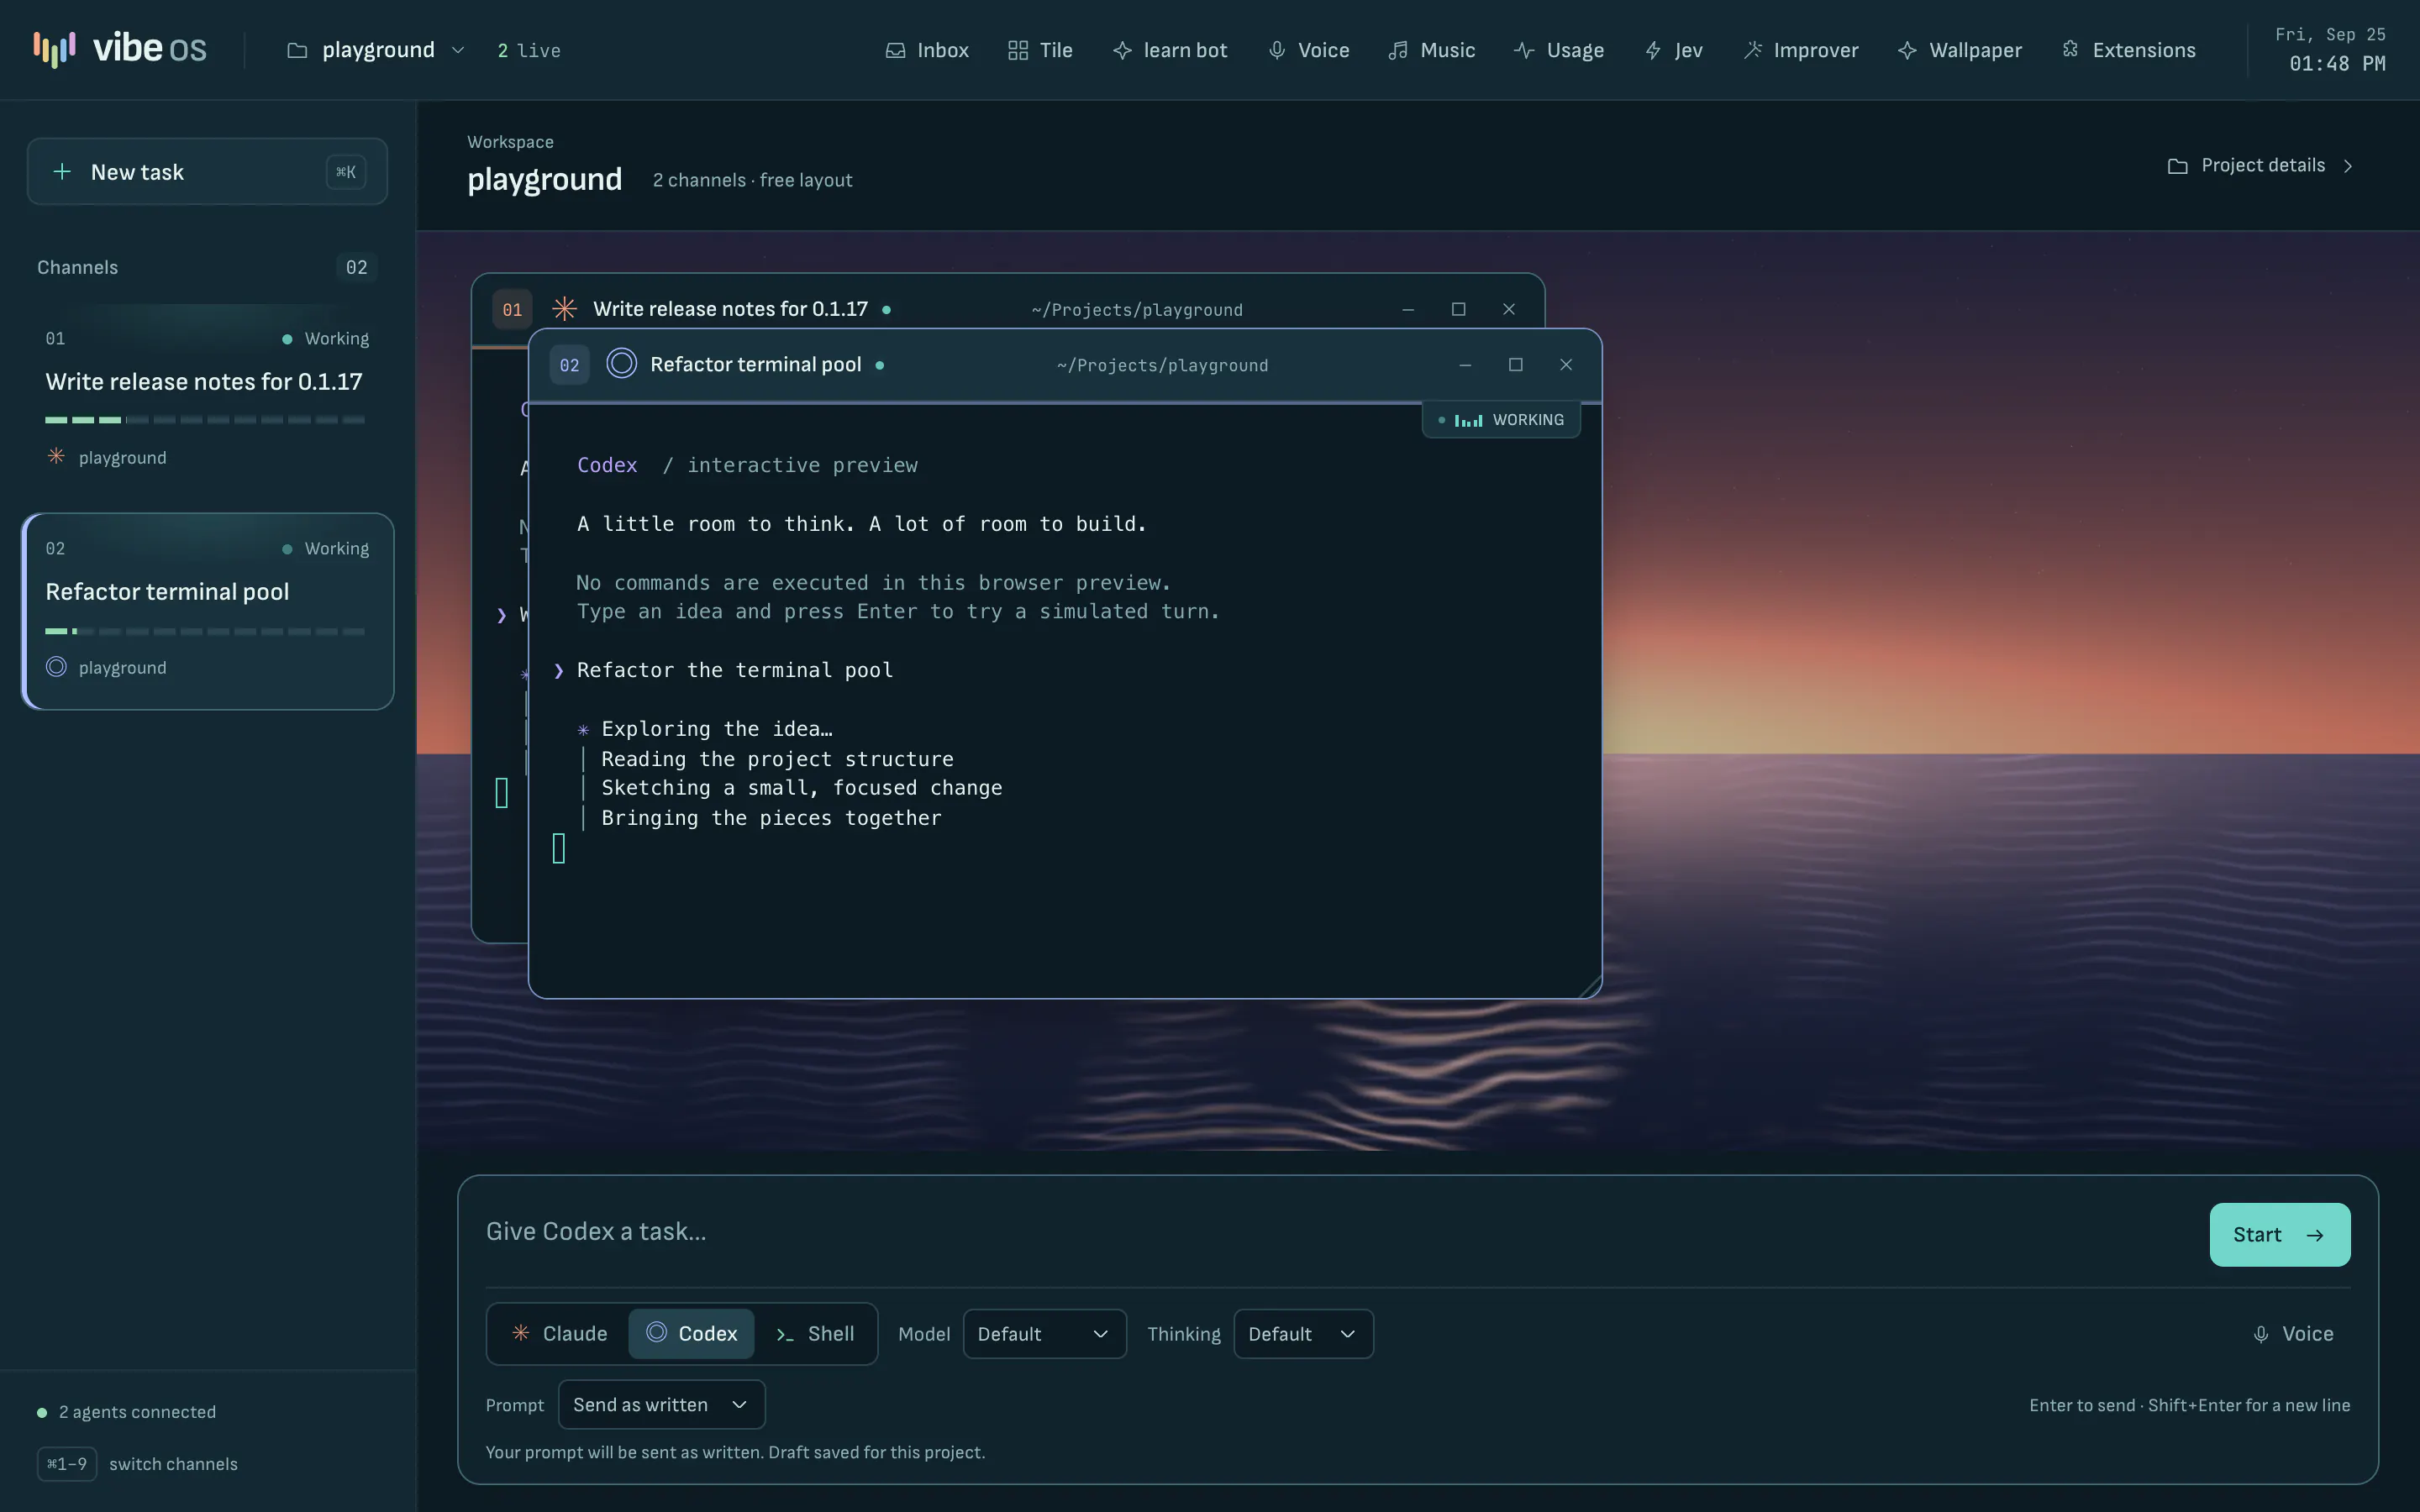The height and width of the screenshot is (1512, 2420).
Task: Click the ⌘1-9 switch channels hint
Action: [138, 1463]
